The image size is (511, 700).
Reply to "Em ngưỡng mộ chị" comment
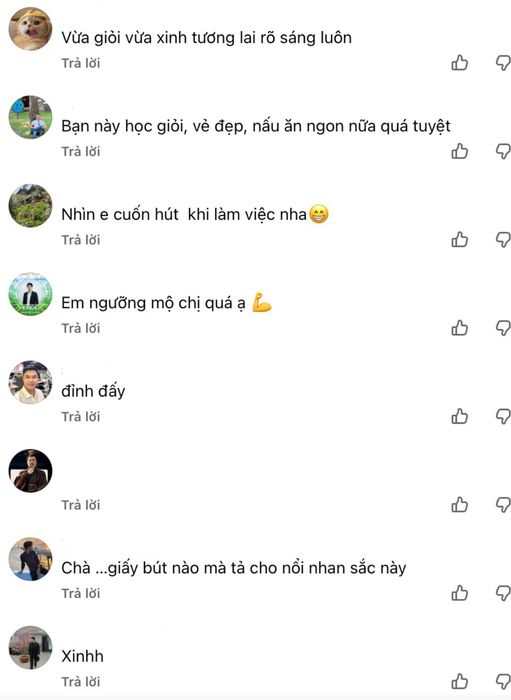(x=81, y=328)
